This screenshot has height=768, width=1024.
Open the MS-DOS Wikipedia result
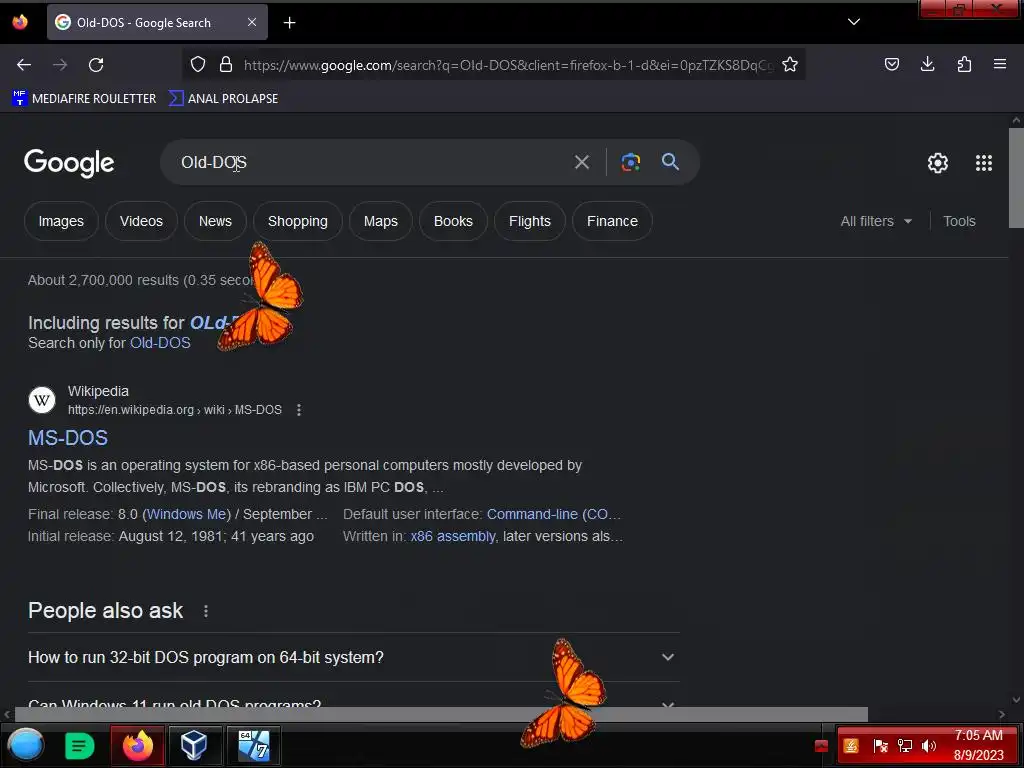[68, 438]
